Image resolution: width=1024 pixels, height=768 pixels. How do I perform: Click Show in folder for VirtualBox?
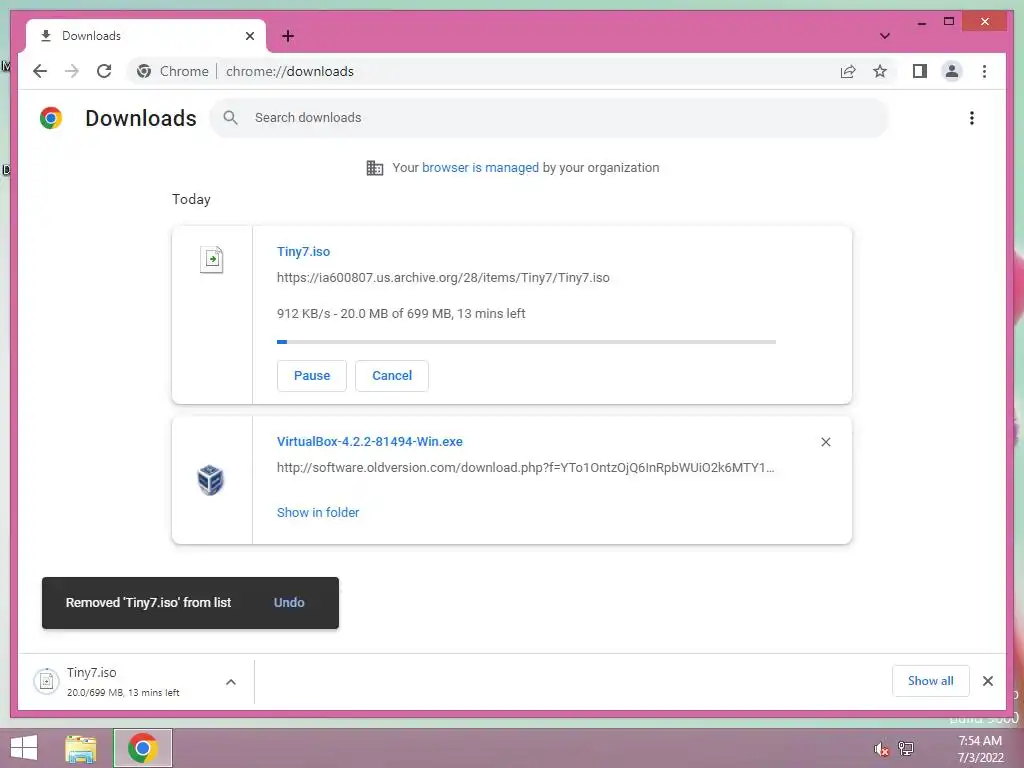[318, 513]
